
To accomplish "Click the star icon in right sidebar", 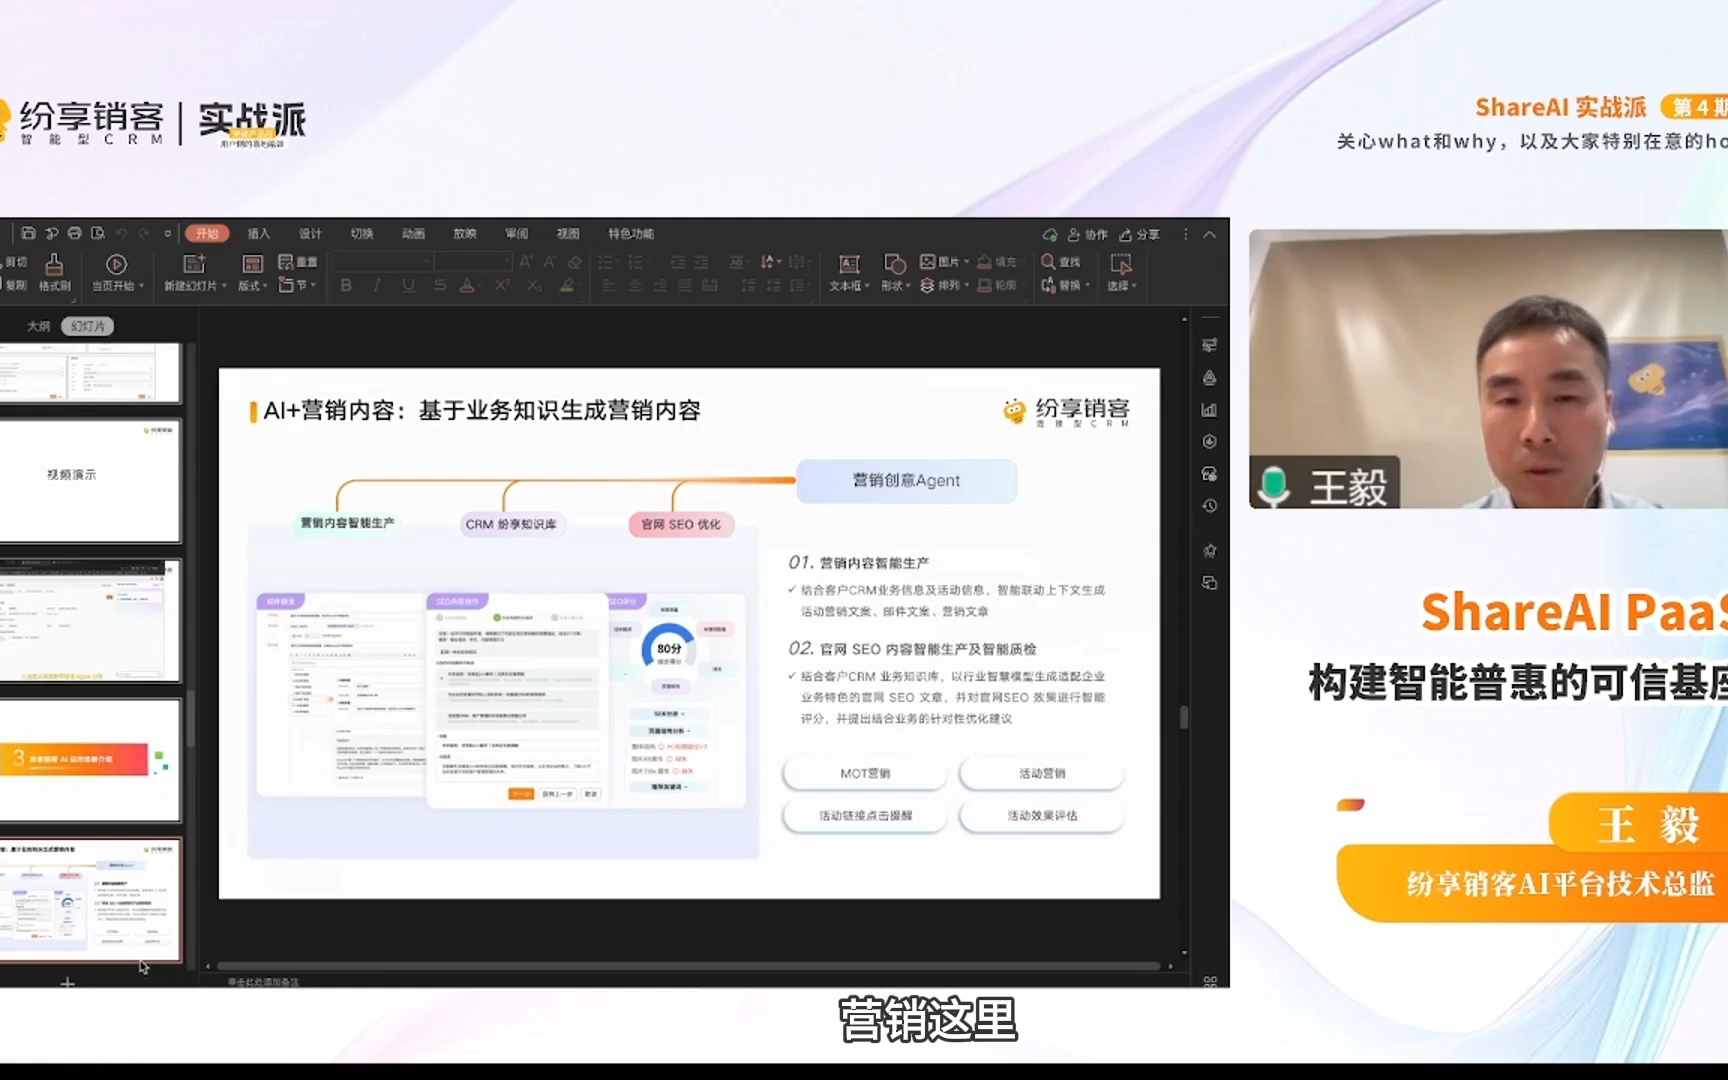I will click(x=1209, y=551).
